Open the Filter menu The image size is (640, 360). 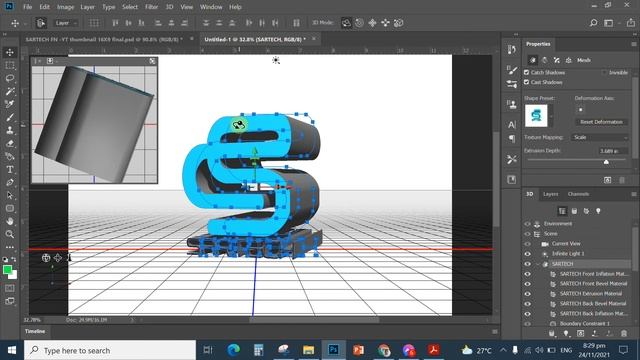pyautogui.click(x=151, y=7)
